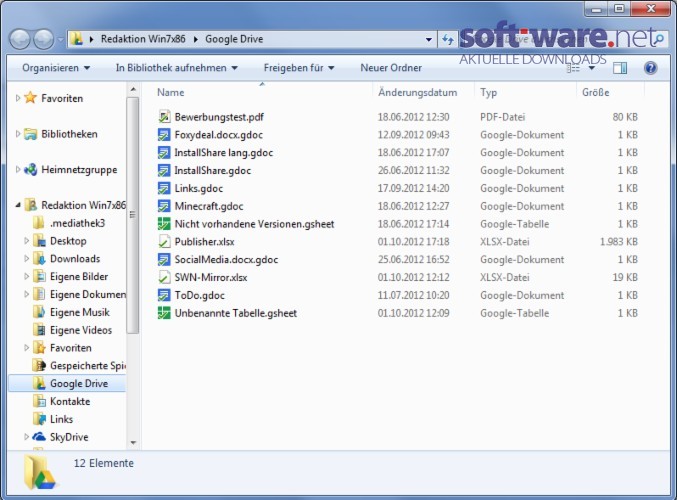Open the help question mark icon
677x500 pixels.
650,68
